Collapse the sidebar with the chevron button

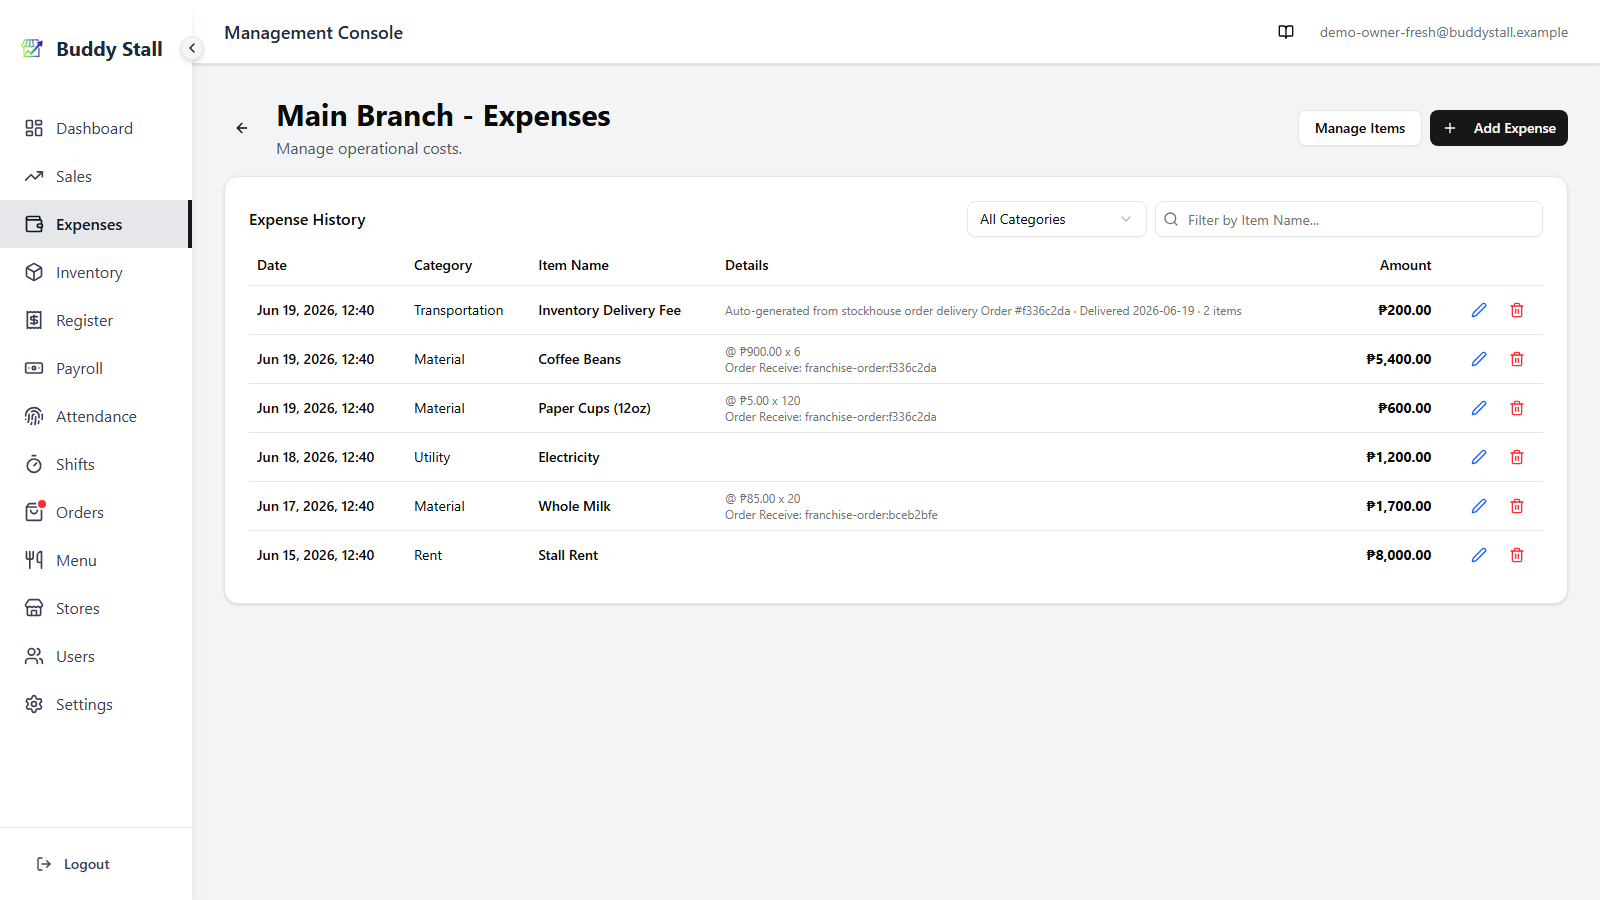point(192,48)
